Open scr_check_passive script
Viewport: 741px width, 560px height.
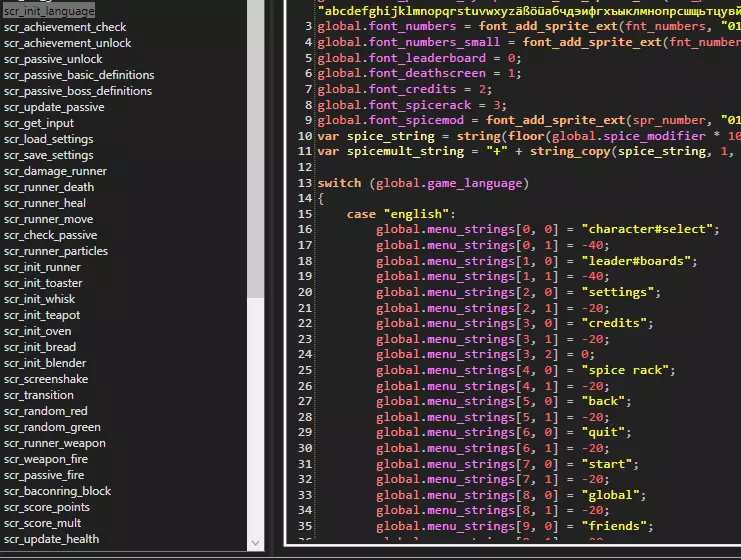51,235
